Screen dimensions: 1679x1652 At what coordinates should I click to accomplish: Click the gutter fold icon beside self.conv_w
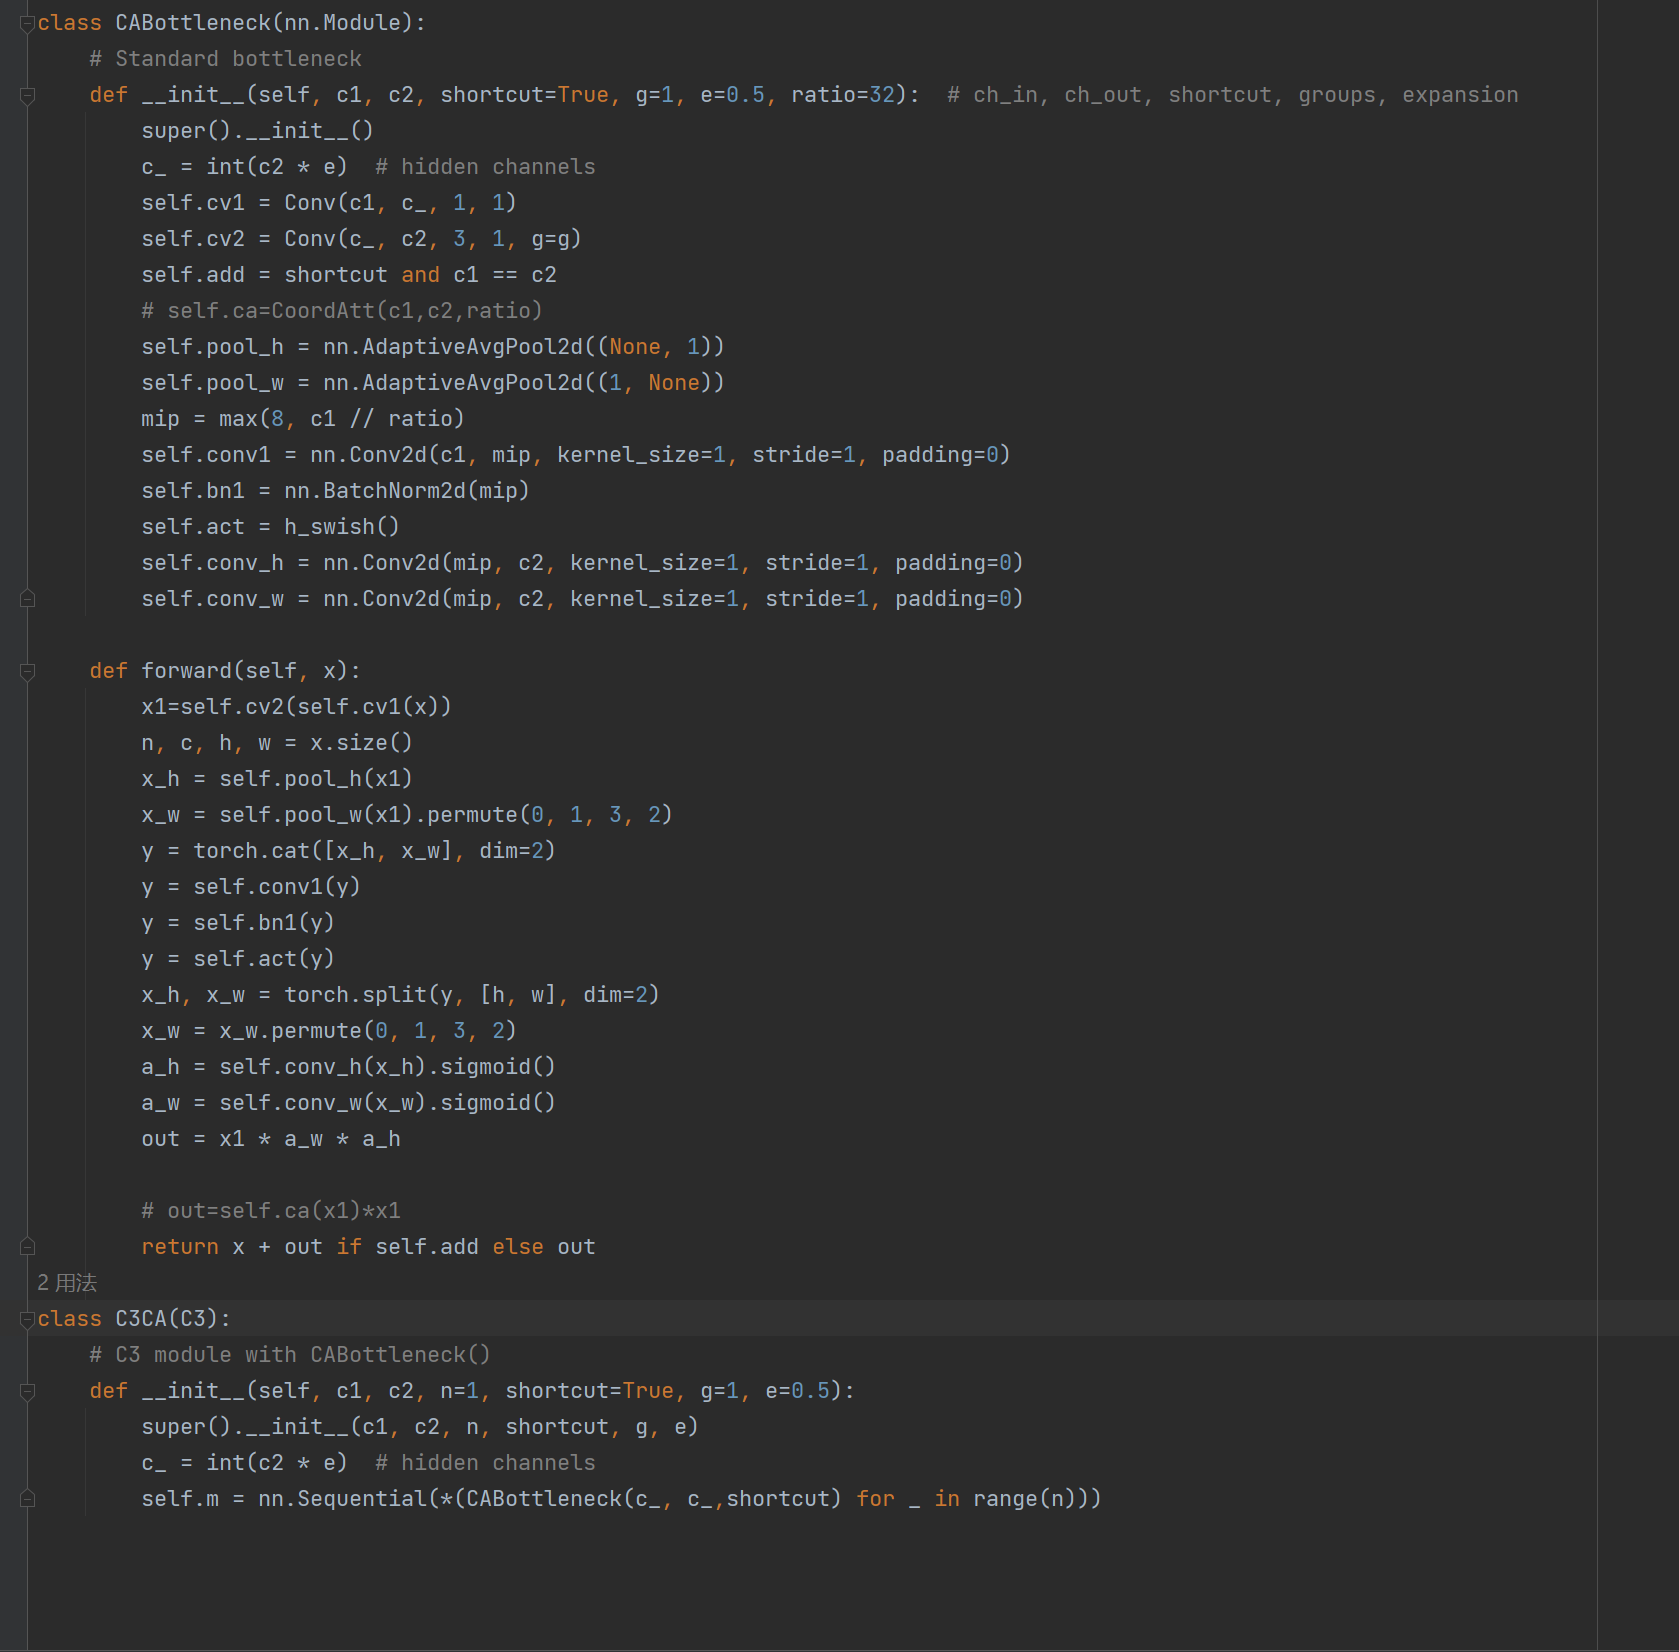tap(27, 598)
